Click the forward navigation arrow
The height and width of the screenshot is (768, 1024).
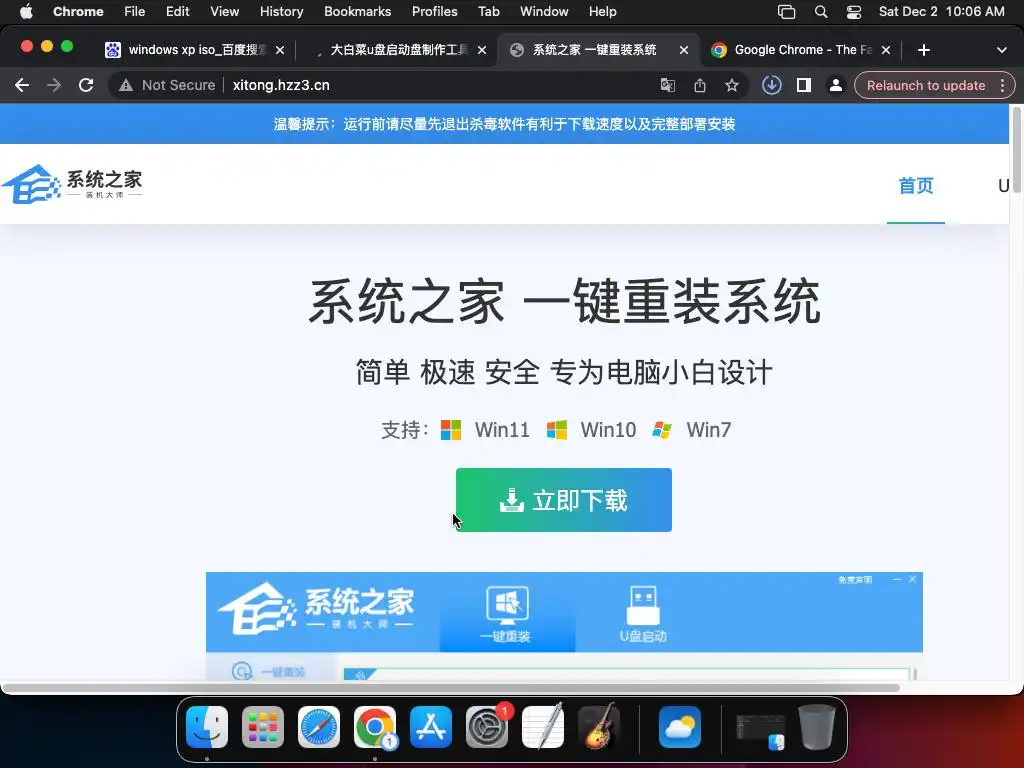(x=54, y=85)
